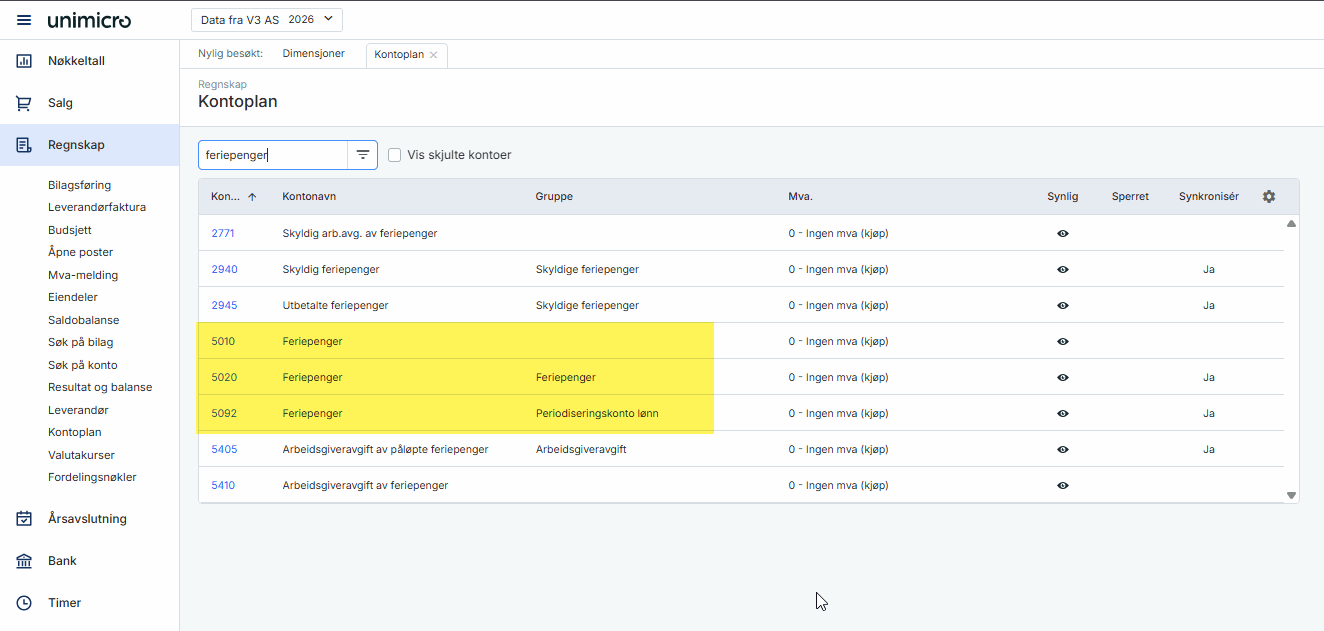Click the Salg shopping cart icon

24,103
